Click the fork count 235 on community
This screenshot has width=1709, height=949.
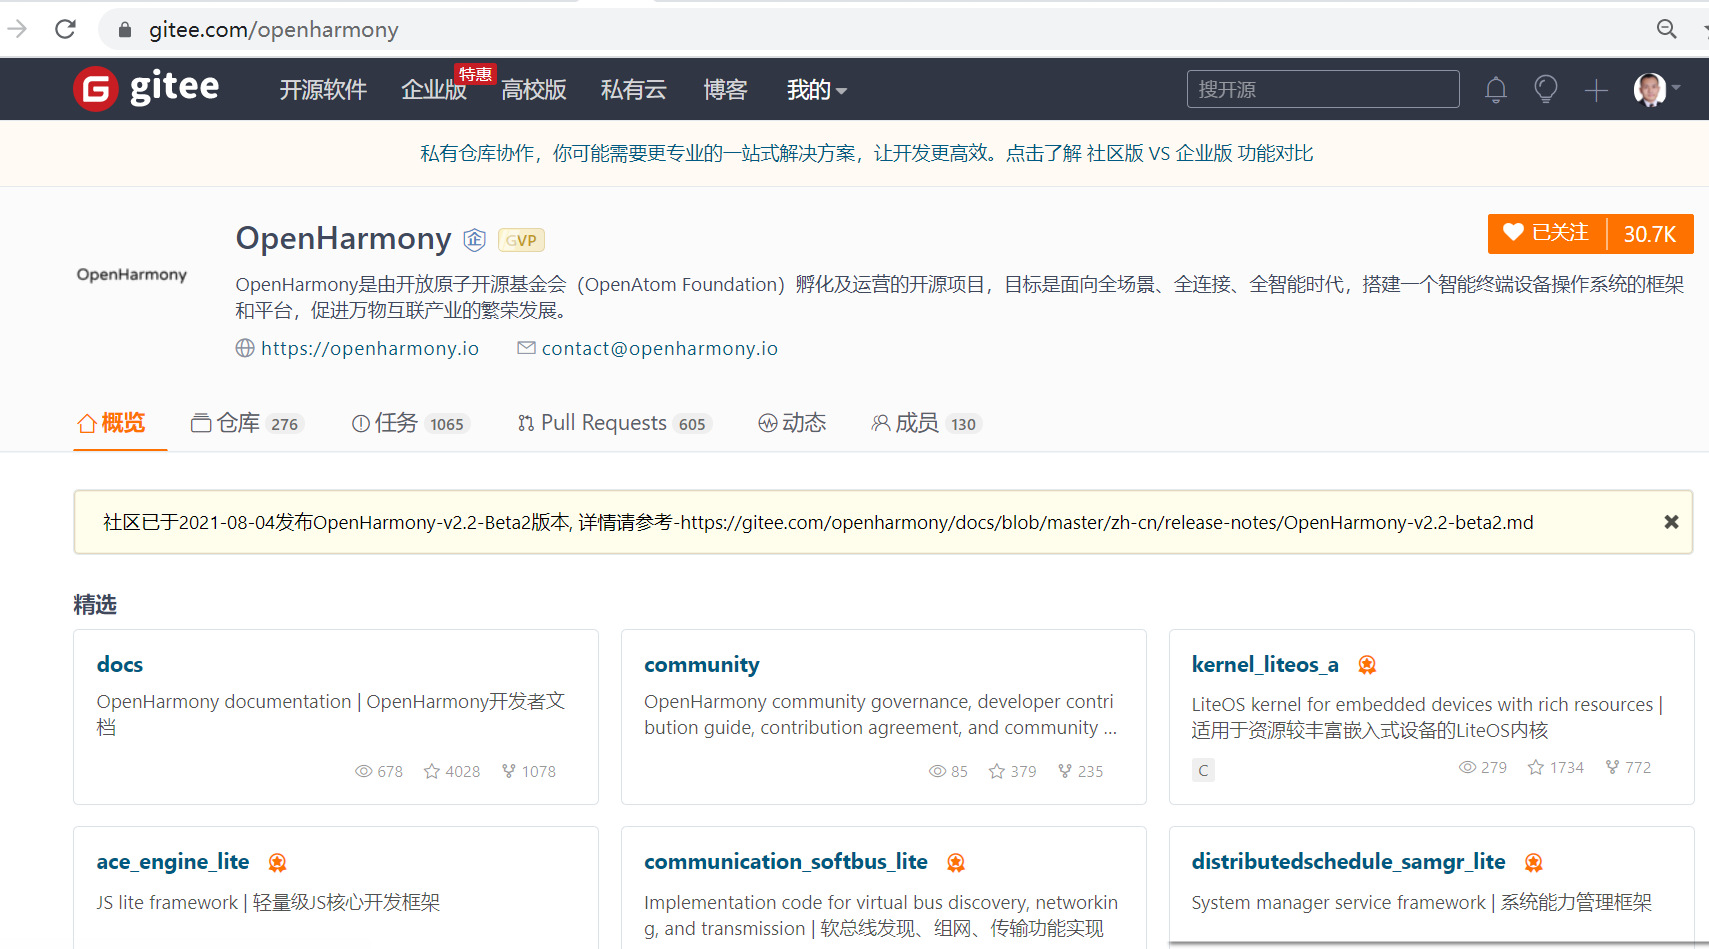1081,771
